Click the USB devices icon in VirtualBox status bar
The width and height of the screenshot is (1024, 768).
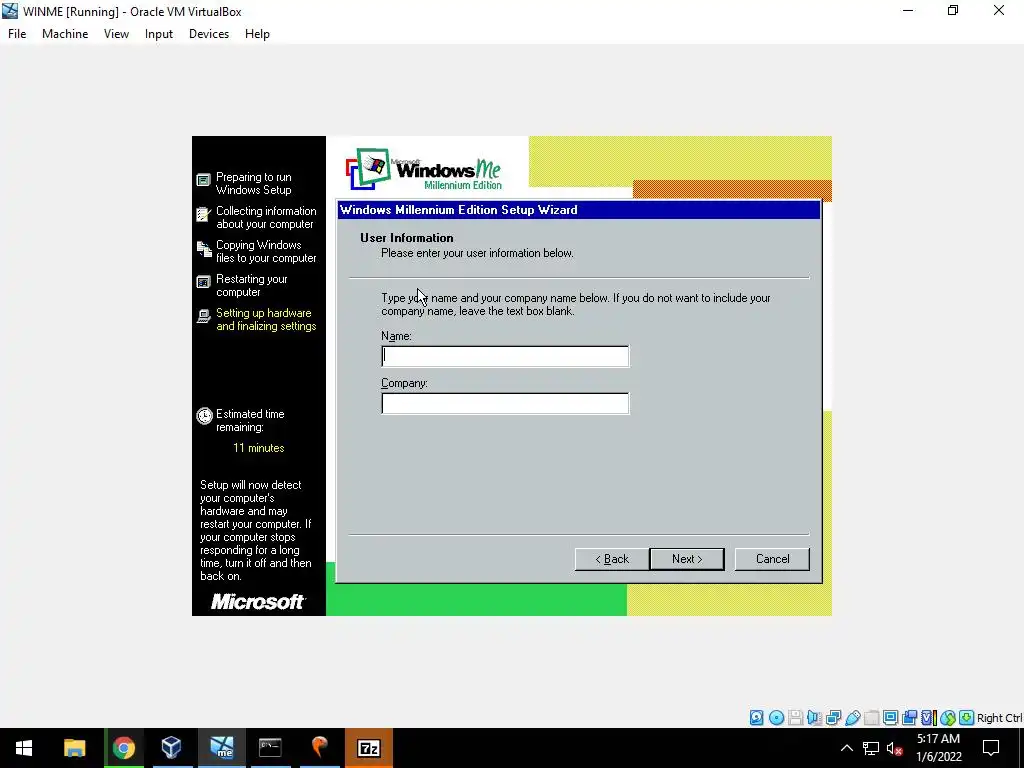point(853,718)
